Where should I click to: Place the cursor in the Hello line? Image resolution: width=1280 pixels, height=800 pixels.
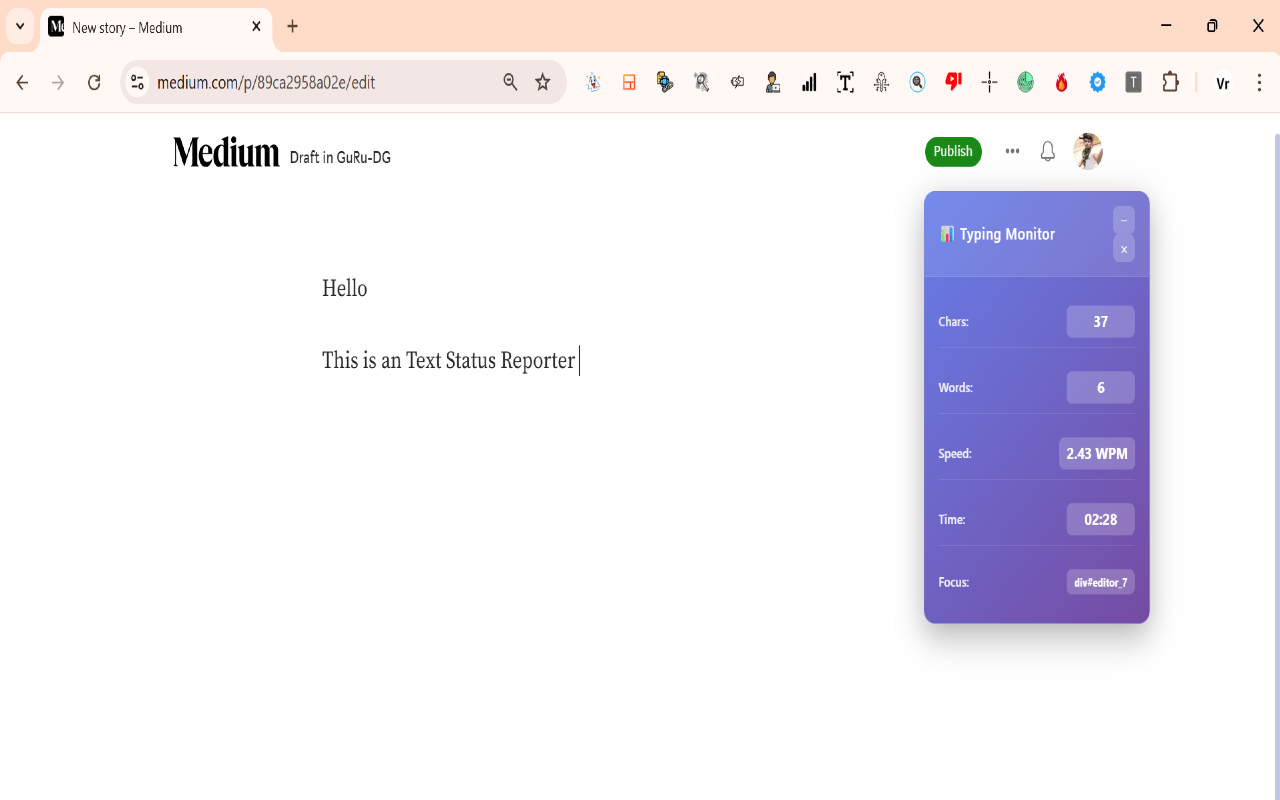tap(345, 289)
